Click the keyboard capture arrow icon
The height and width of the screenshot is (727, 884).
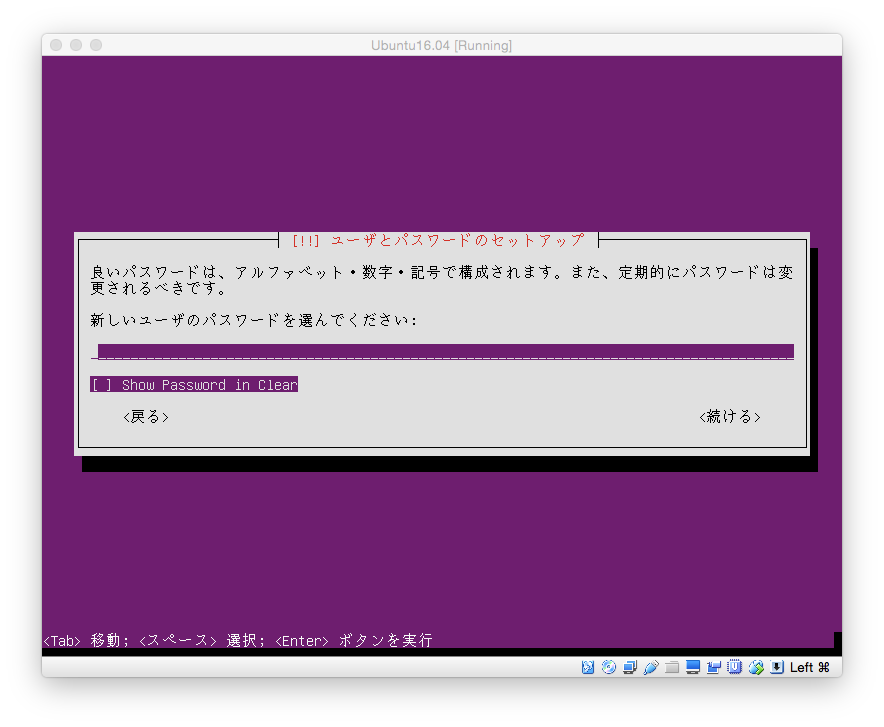[x=777, y=667]
